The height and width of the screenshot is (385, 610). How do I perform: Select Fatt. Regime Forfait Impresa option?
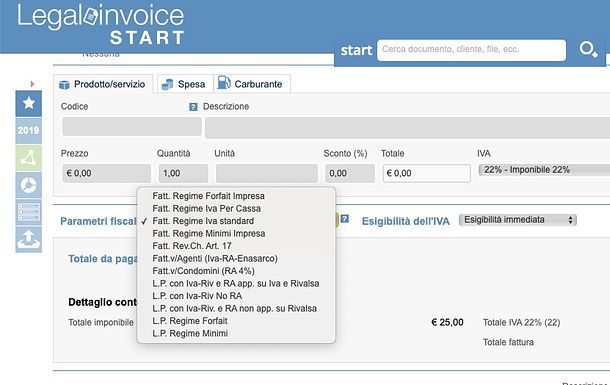coord(236,196)
